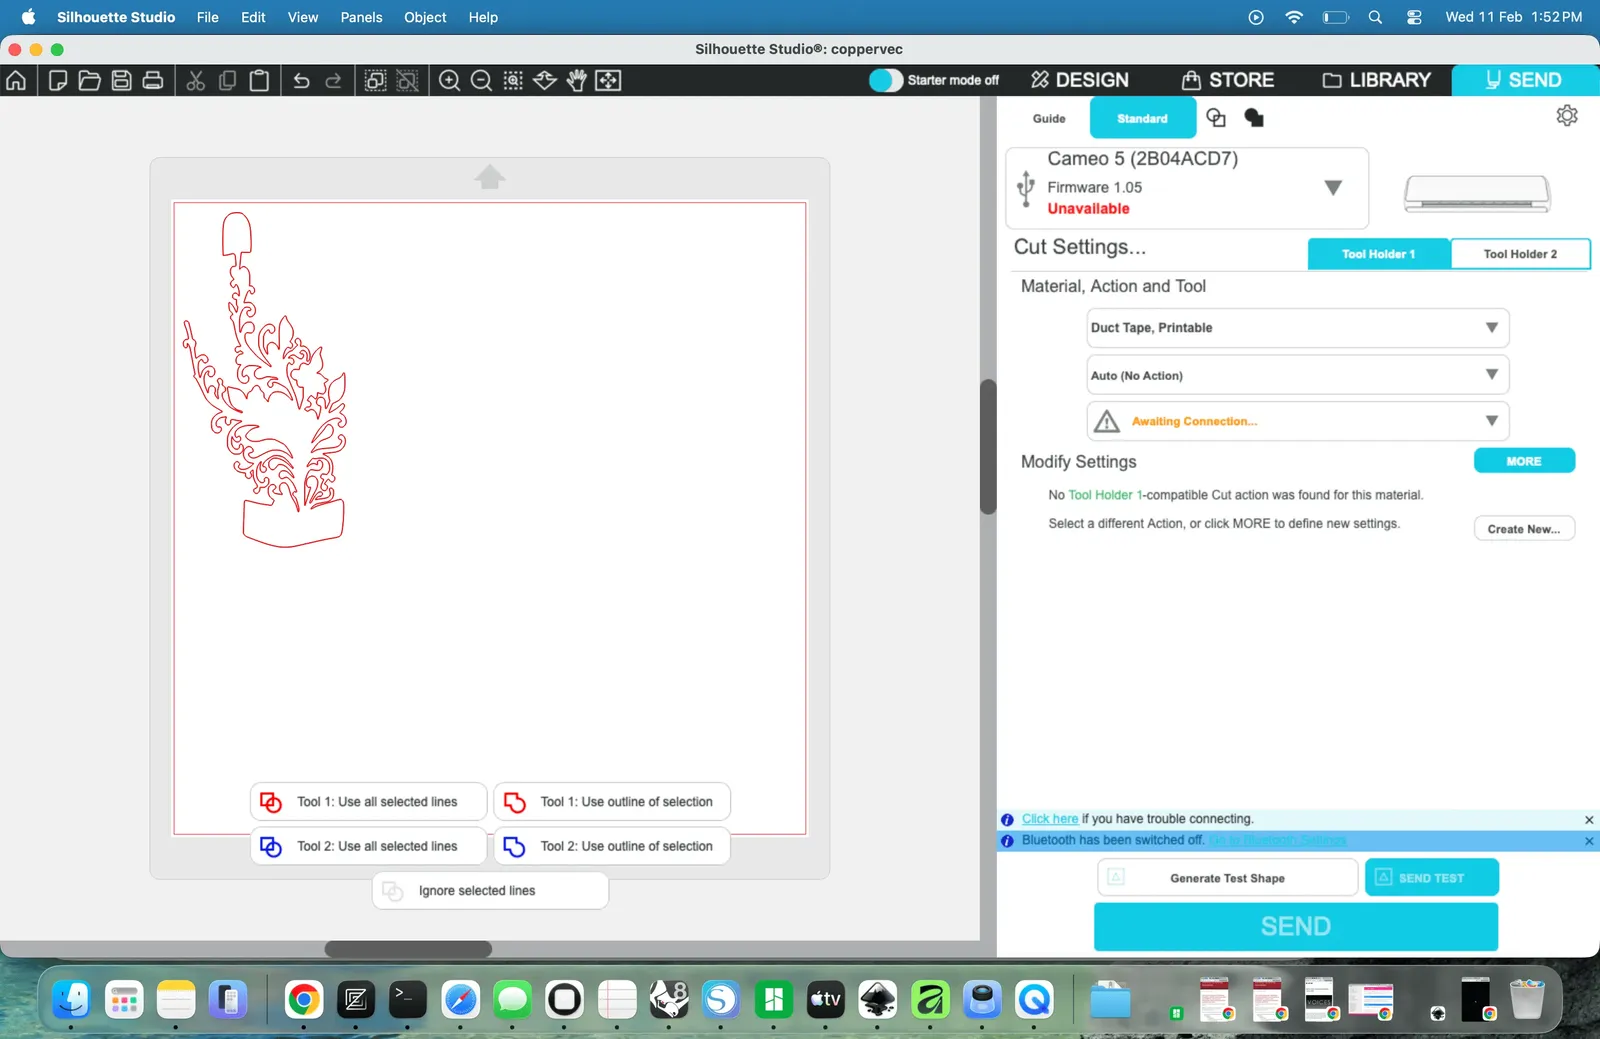Click the Undo arrow icon
Image resolution: width=1600 pixels, height=1039 pixels.
(x=301, y=80)
